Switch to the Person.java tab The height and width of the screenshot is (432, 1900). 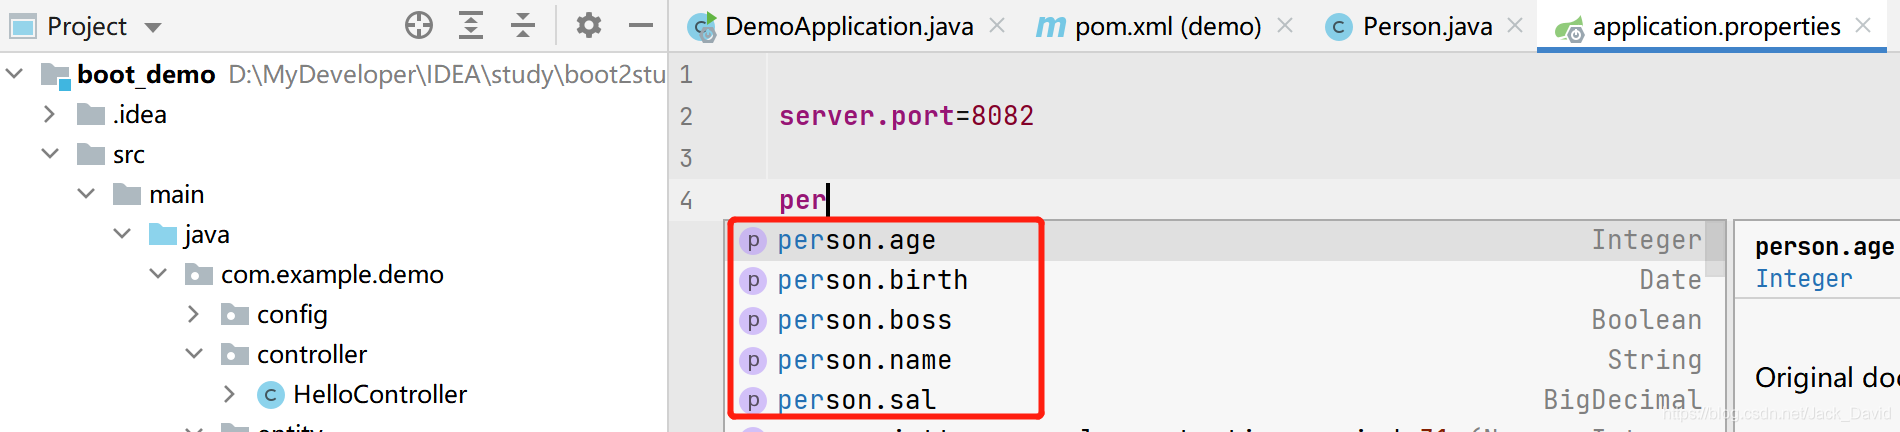click(1426, 27)
